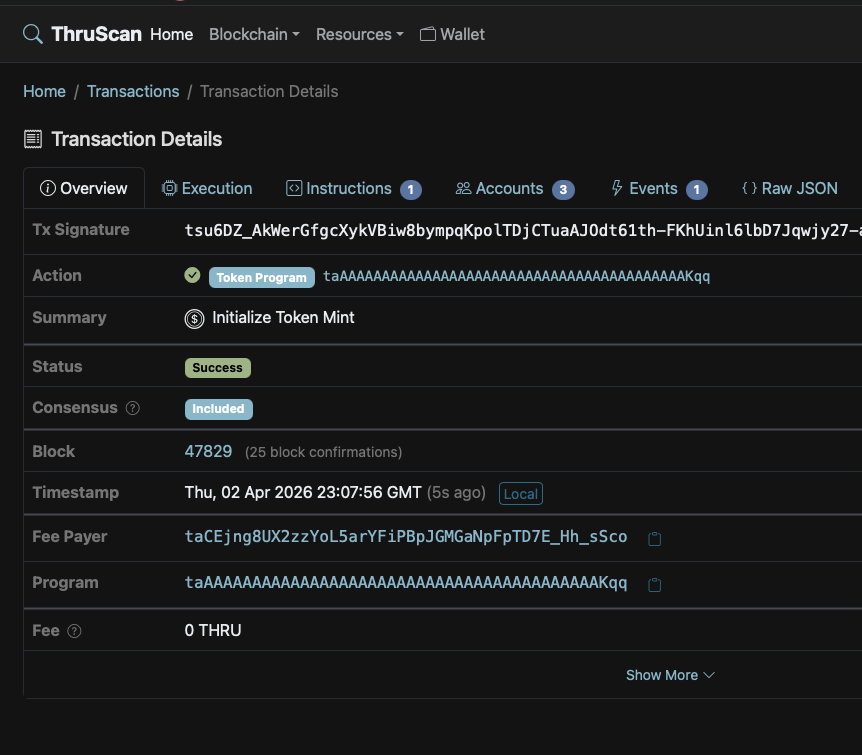Open the Raw JSON tab
Image resolution: width=862 pixels, height=755 pixels.
pyautogui.click(x=789, y=188)
